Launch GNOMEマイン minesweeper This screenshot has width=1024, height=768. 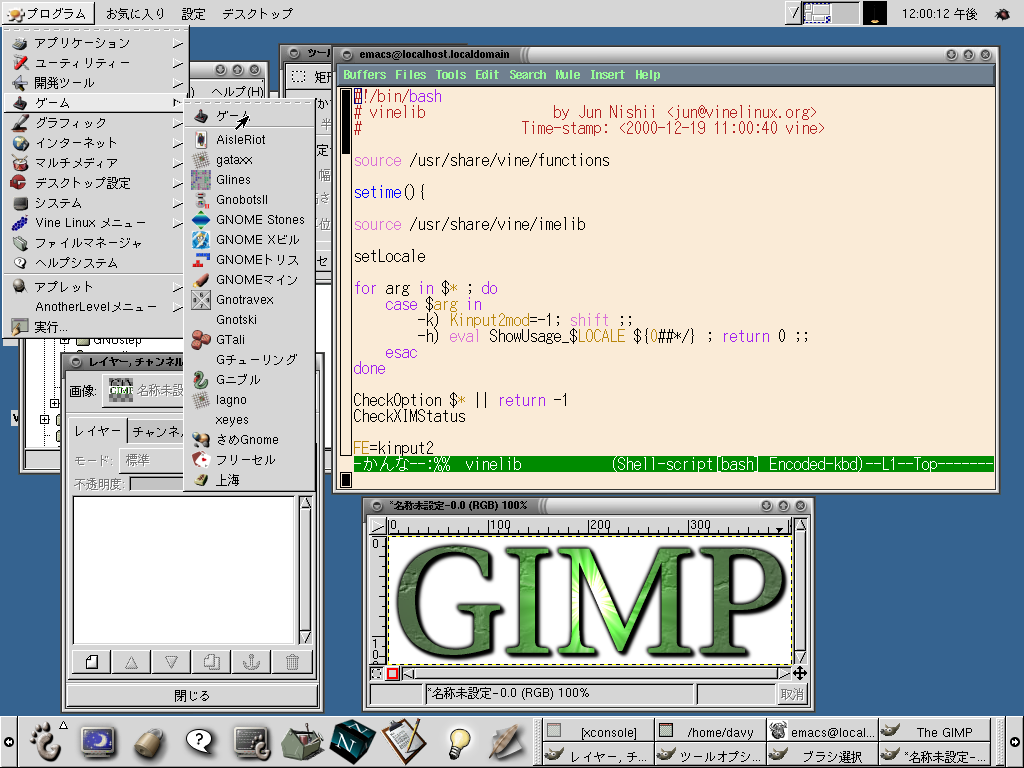(x=249, y=280)
